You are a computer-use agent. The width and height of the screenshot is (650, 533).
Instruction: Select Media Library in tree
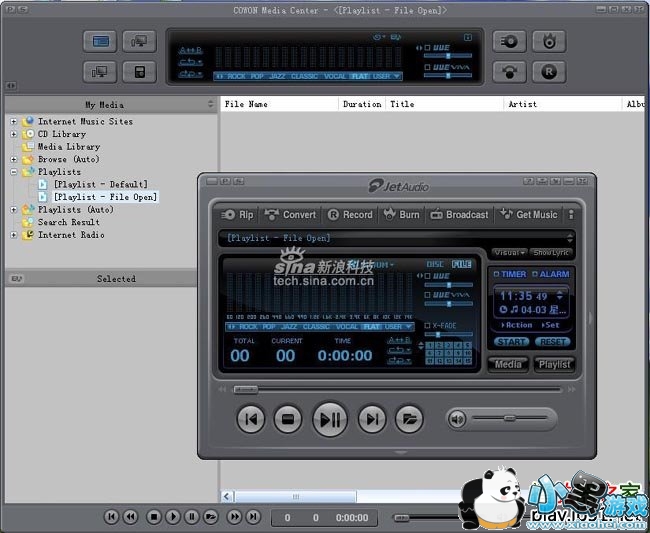(x=69, y=146)
